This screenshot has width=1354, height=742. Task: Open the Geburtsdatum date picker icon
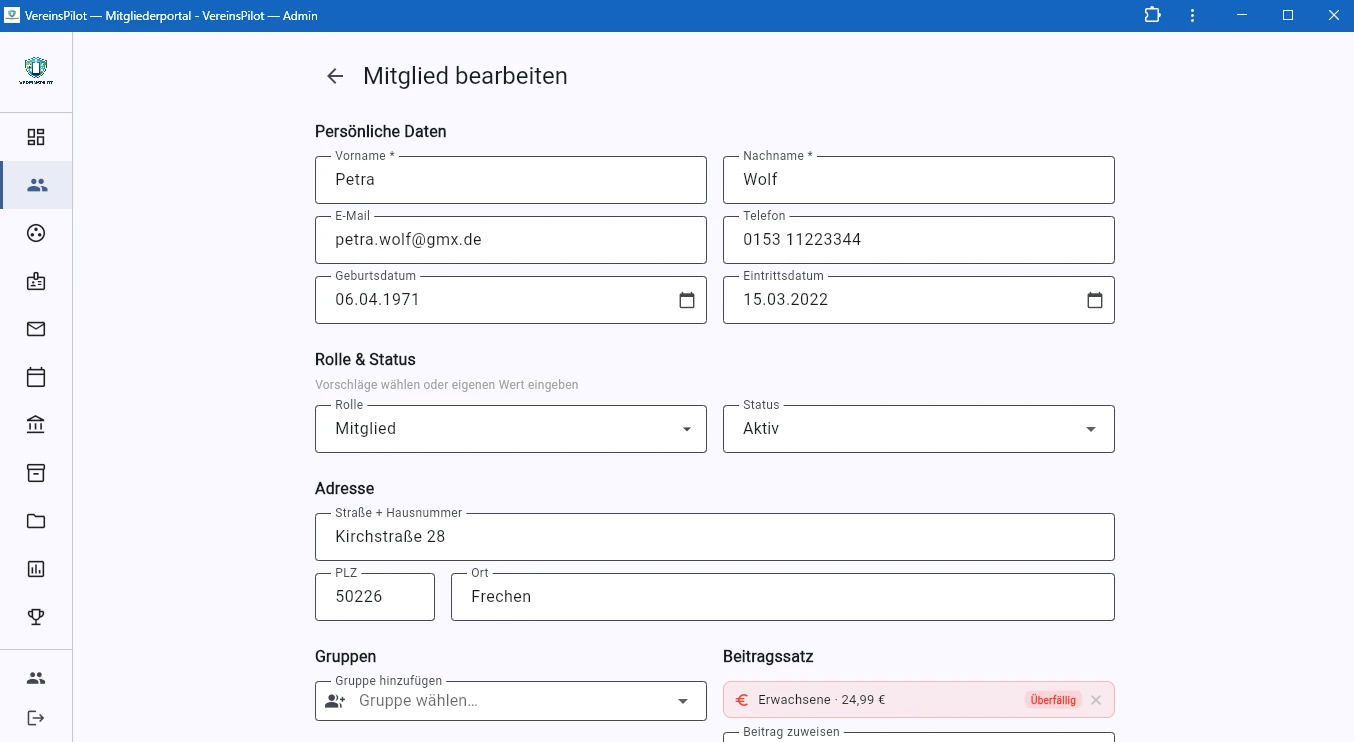(x=687, y=299)
